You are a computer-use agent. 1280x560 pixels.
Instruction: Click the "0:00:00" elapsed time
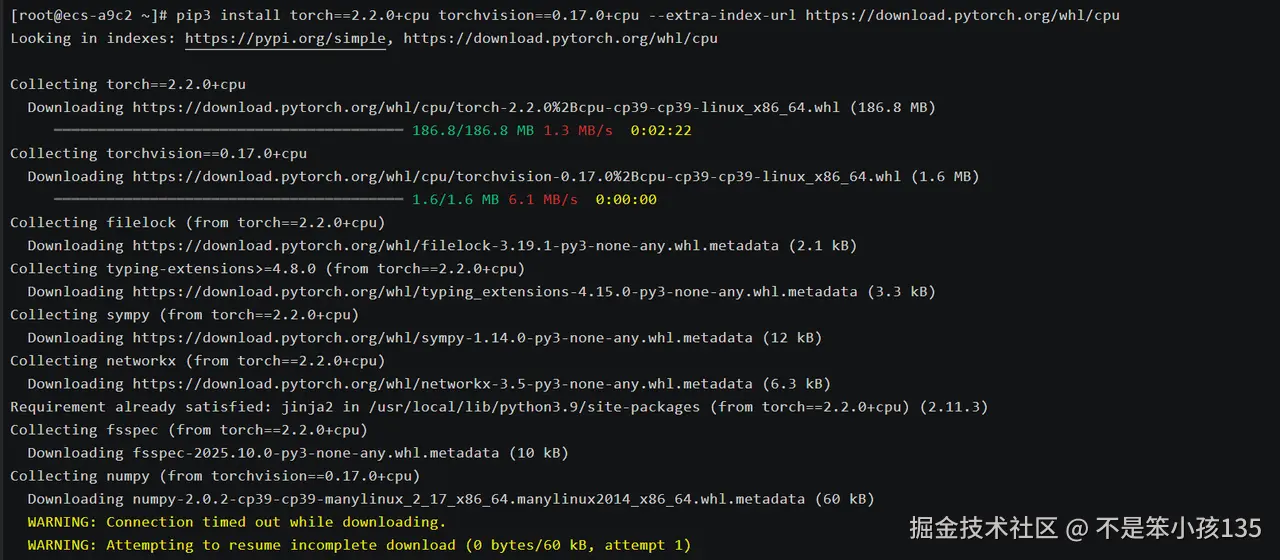click(626, 199)
